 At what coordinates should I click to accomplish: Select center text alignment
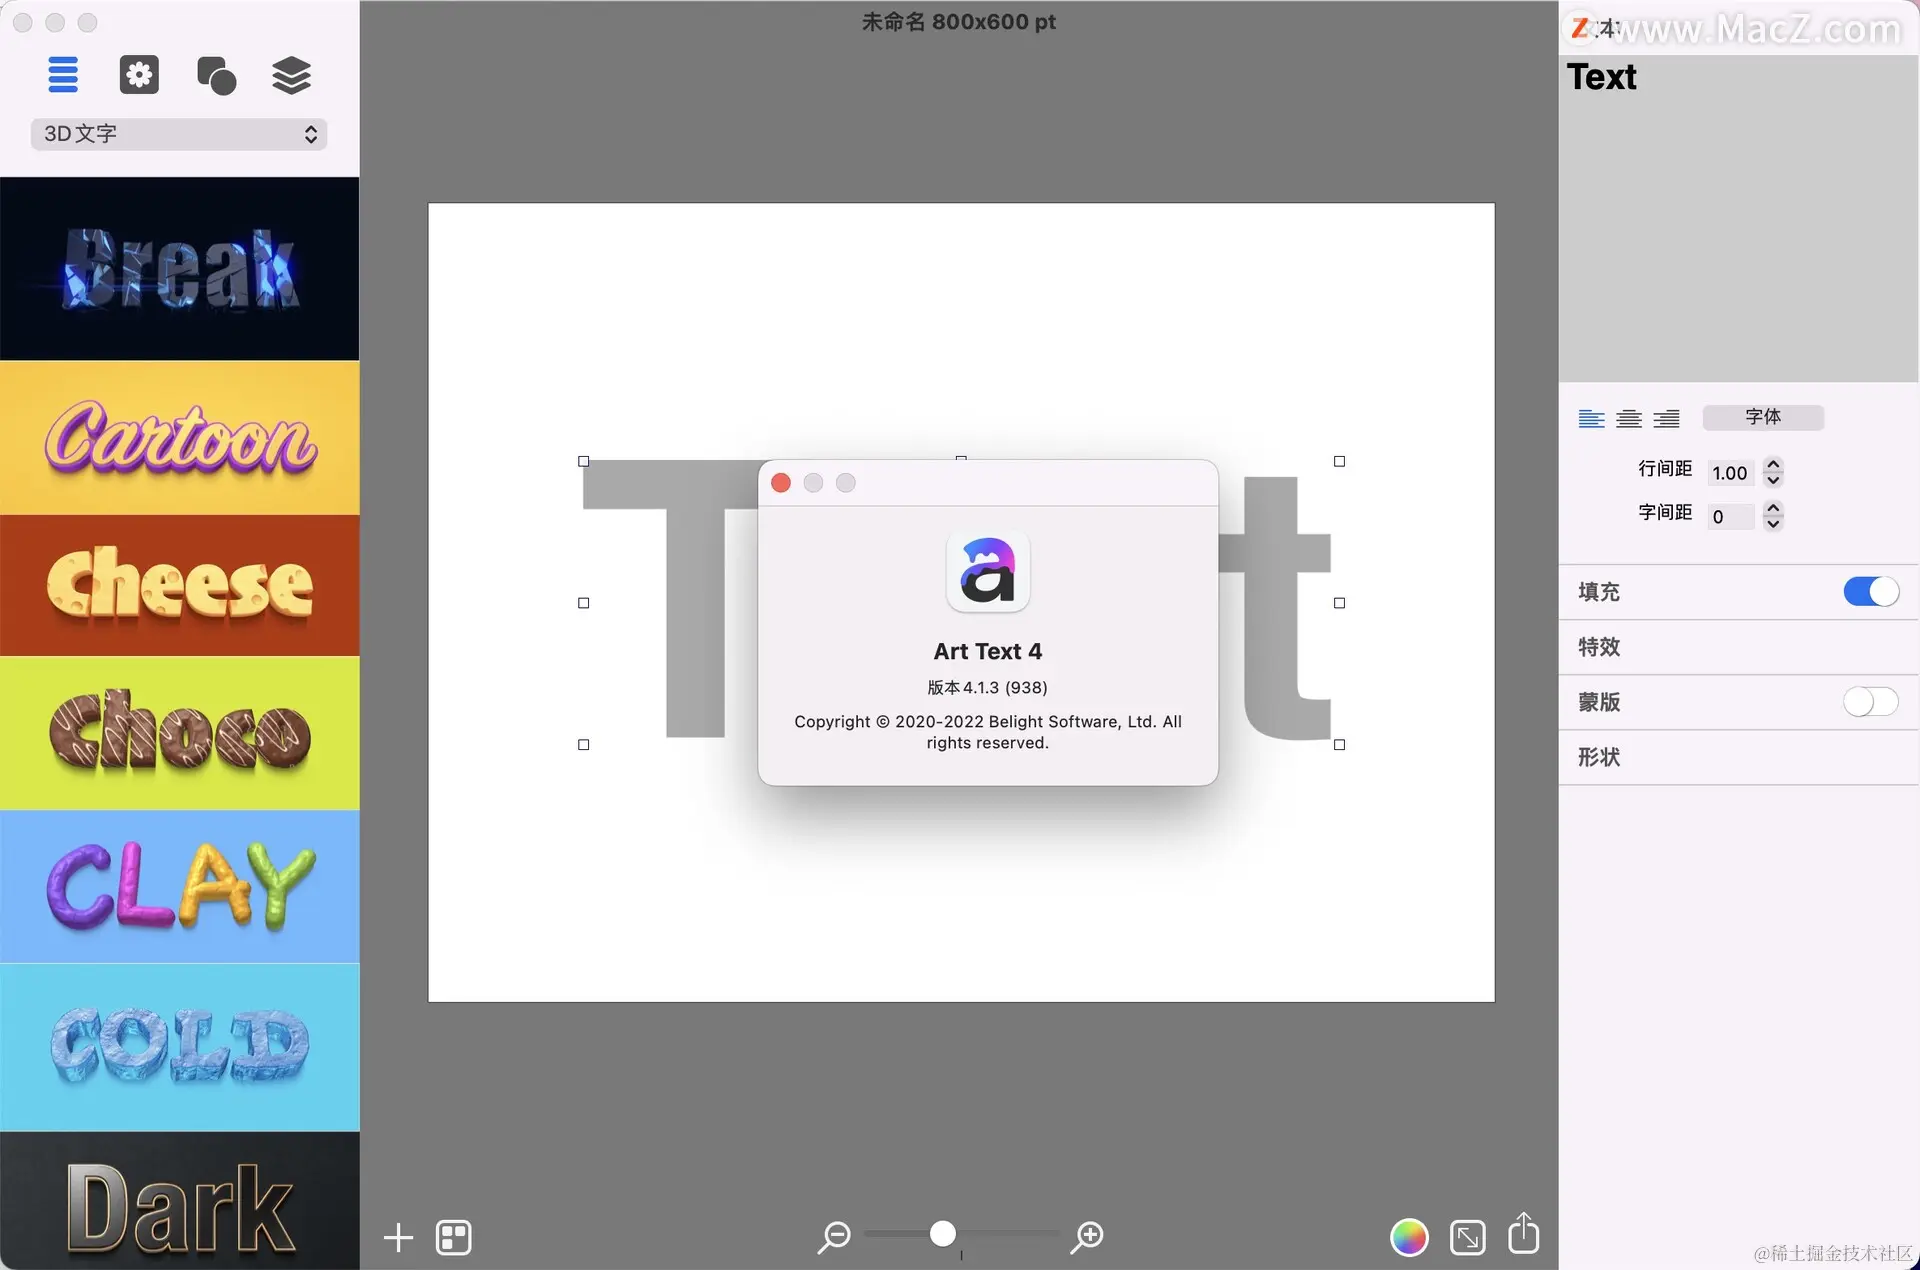tap(1629, 418)
